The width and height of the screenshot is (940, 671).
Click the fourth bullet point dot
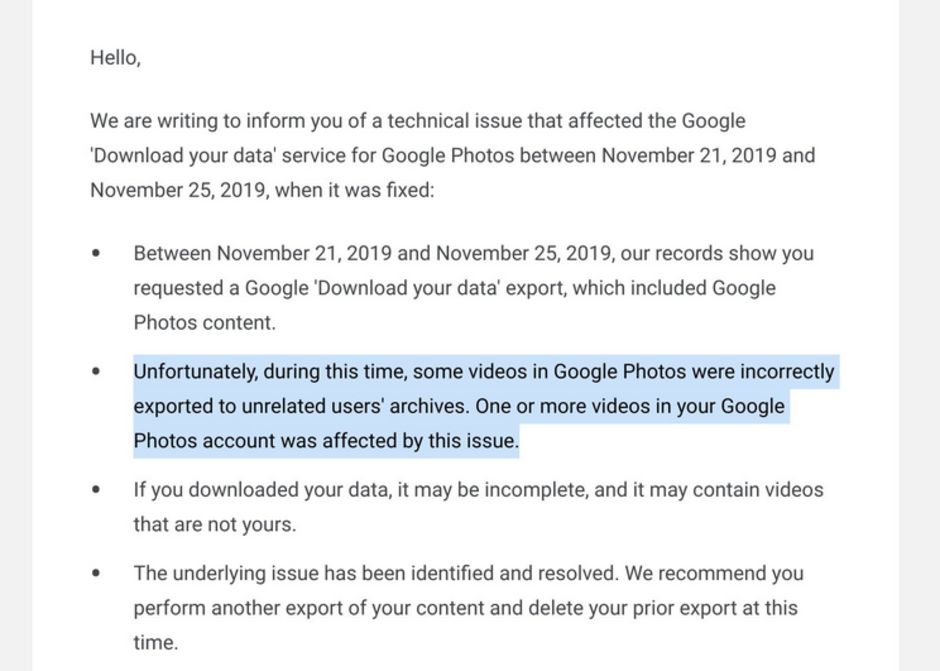tap(96, 574)
